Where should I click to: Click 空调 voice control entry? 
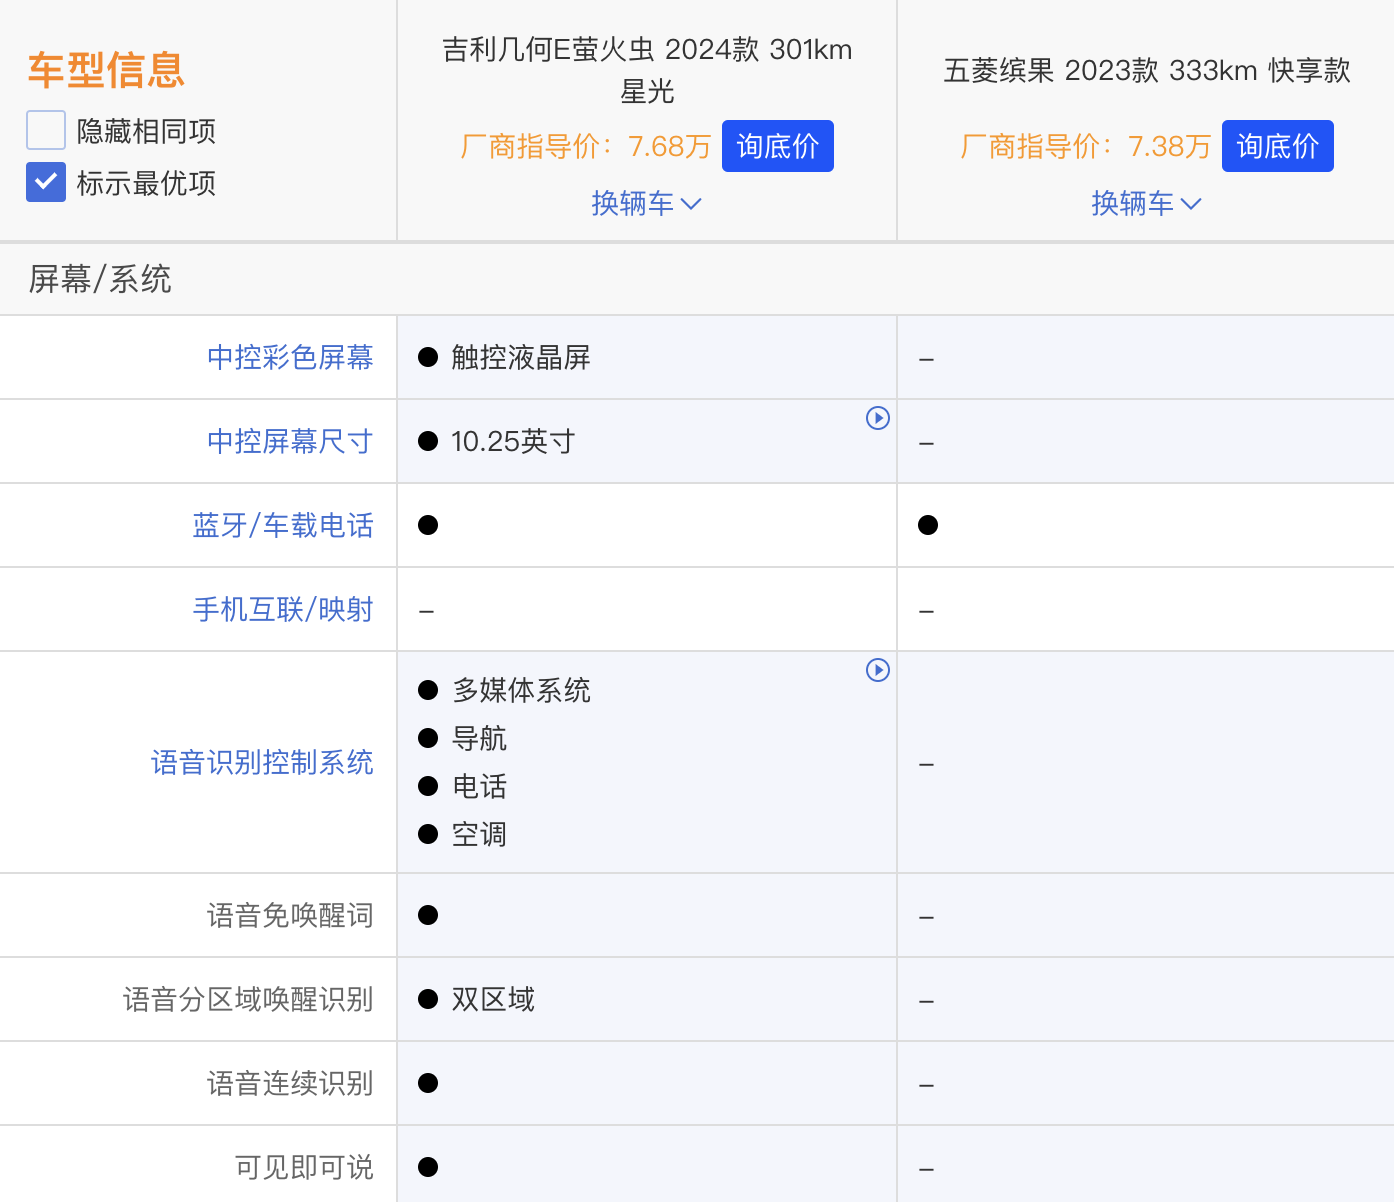point(479,834)
